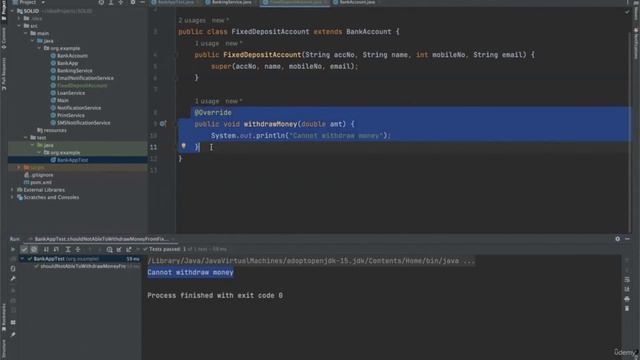Click the override gutter icon at withdrawMoney
The image size is (640, 360).
pos(162,123)
